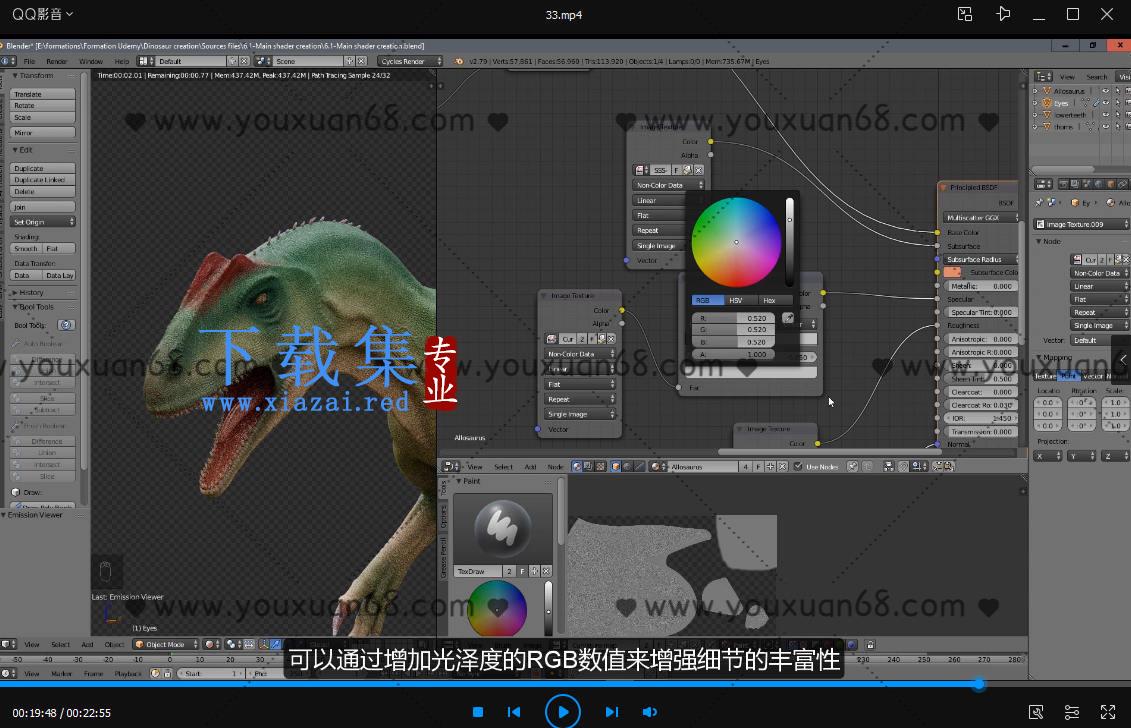Open the player toolbox icon left of settings
The height and width of the screenshot is (728, 1131).
coord(1036,713)
